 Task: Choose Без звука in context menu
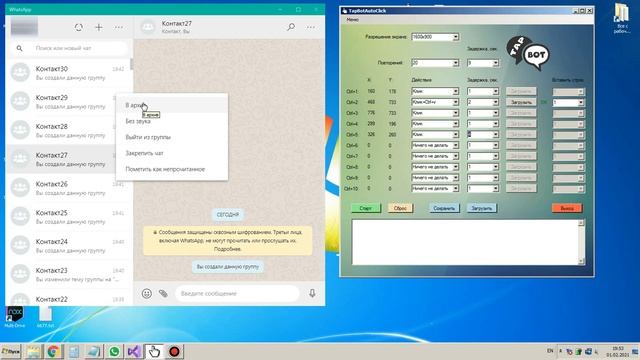[172, 121]
